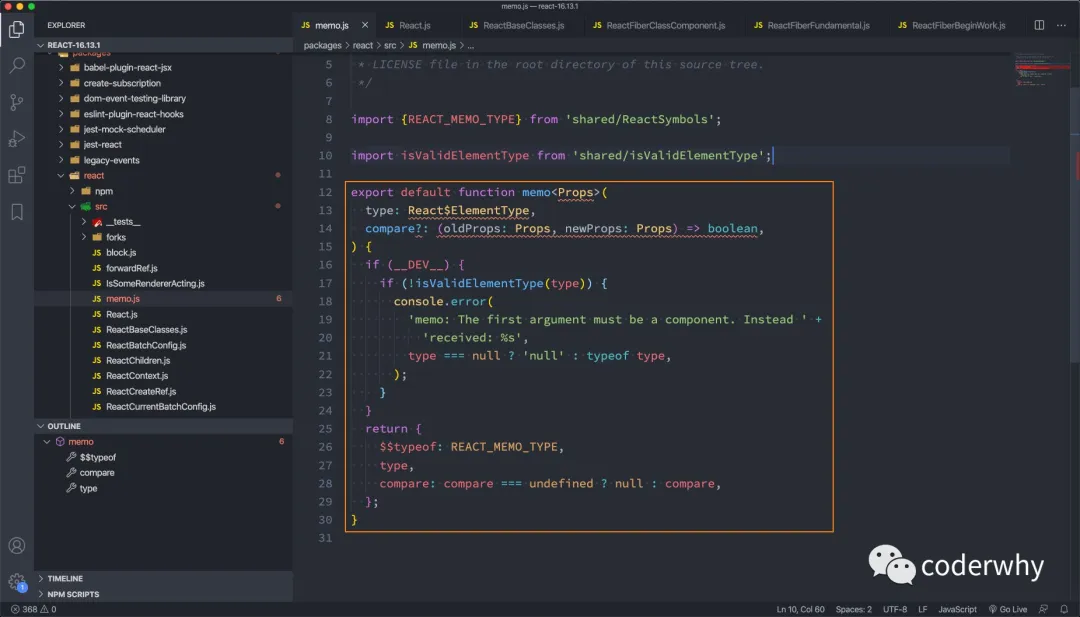Viewport: 1080px width, 617px height.
Task: Jump to compare in the Outline
Action: [x=163, y=472]
